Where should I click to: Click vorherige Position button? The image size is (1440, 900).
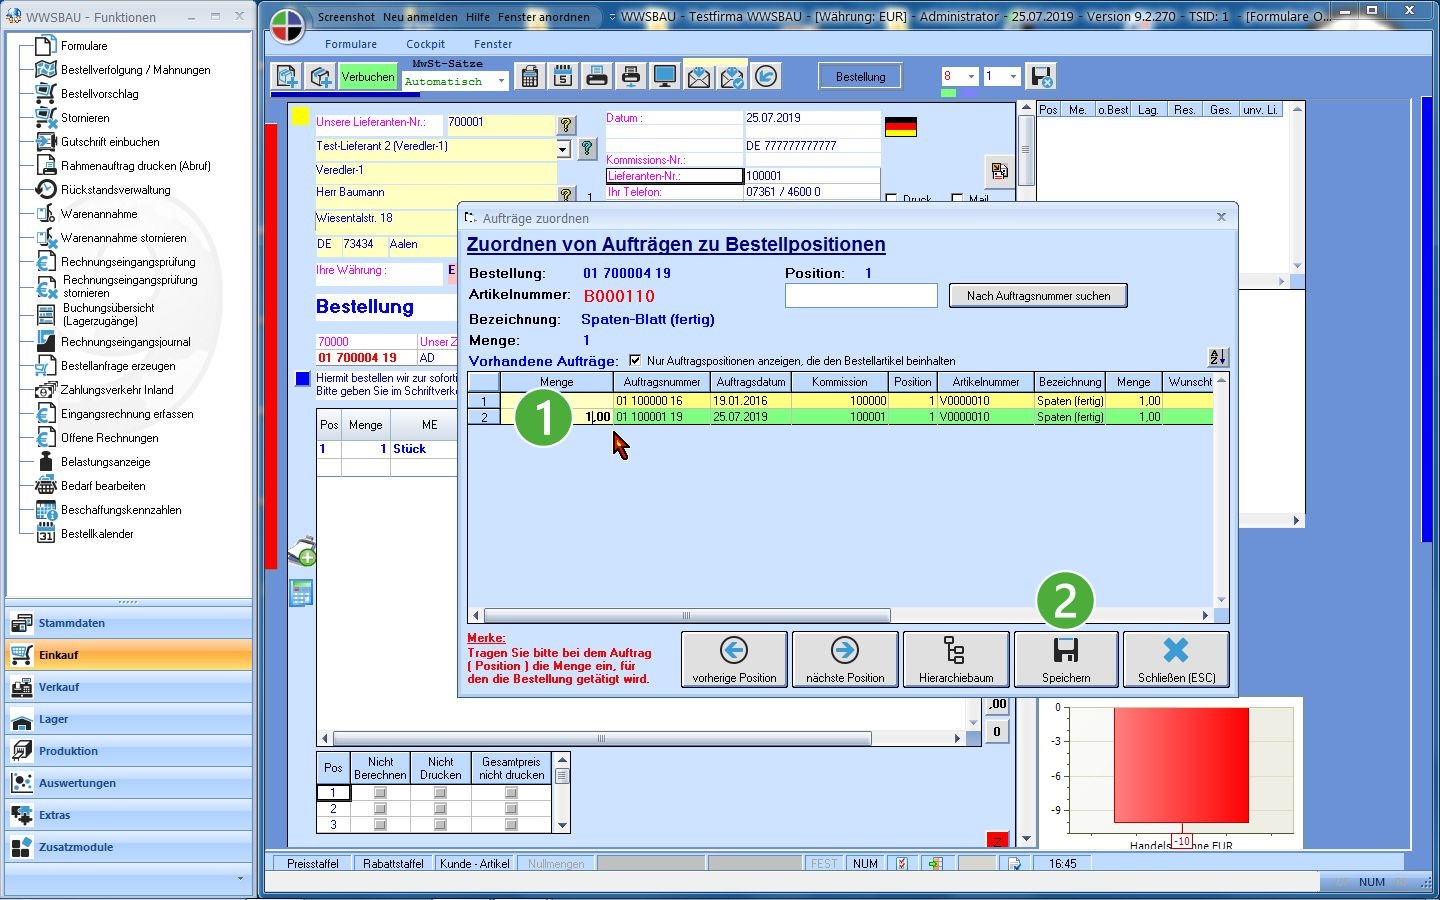[734, 660]
